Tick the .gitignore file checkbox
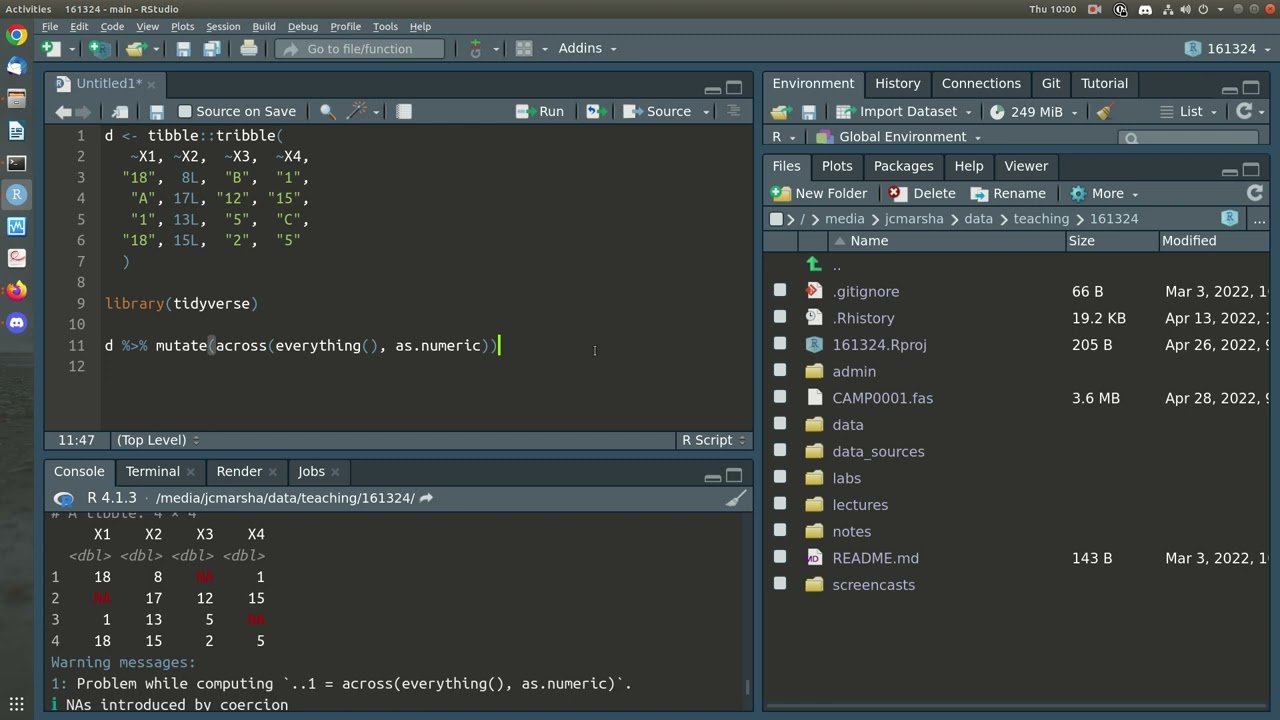This screenshot has width=1280, height=720. (x=780, y=290)
